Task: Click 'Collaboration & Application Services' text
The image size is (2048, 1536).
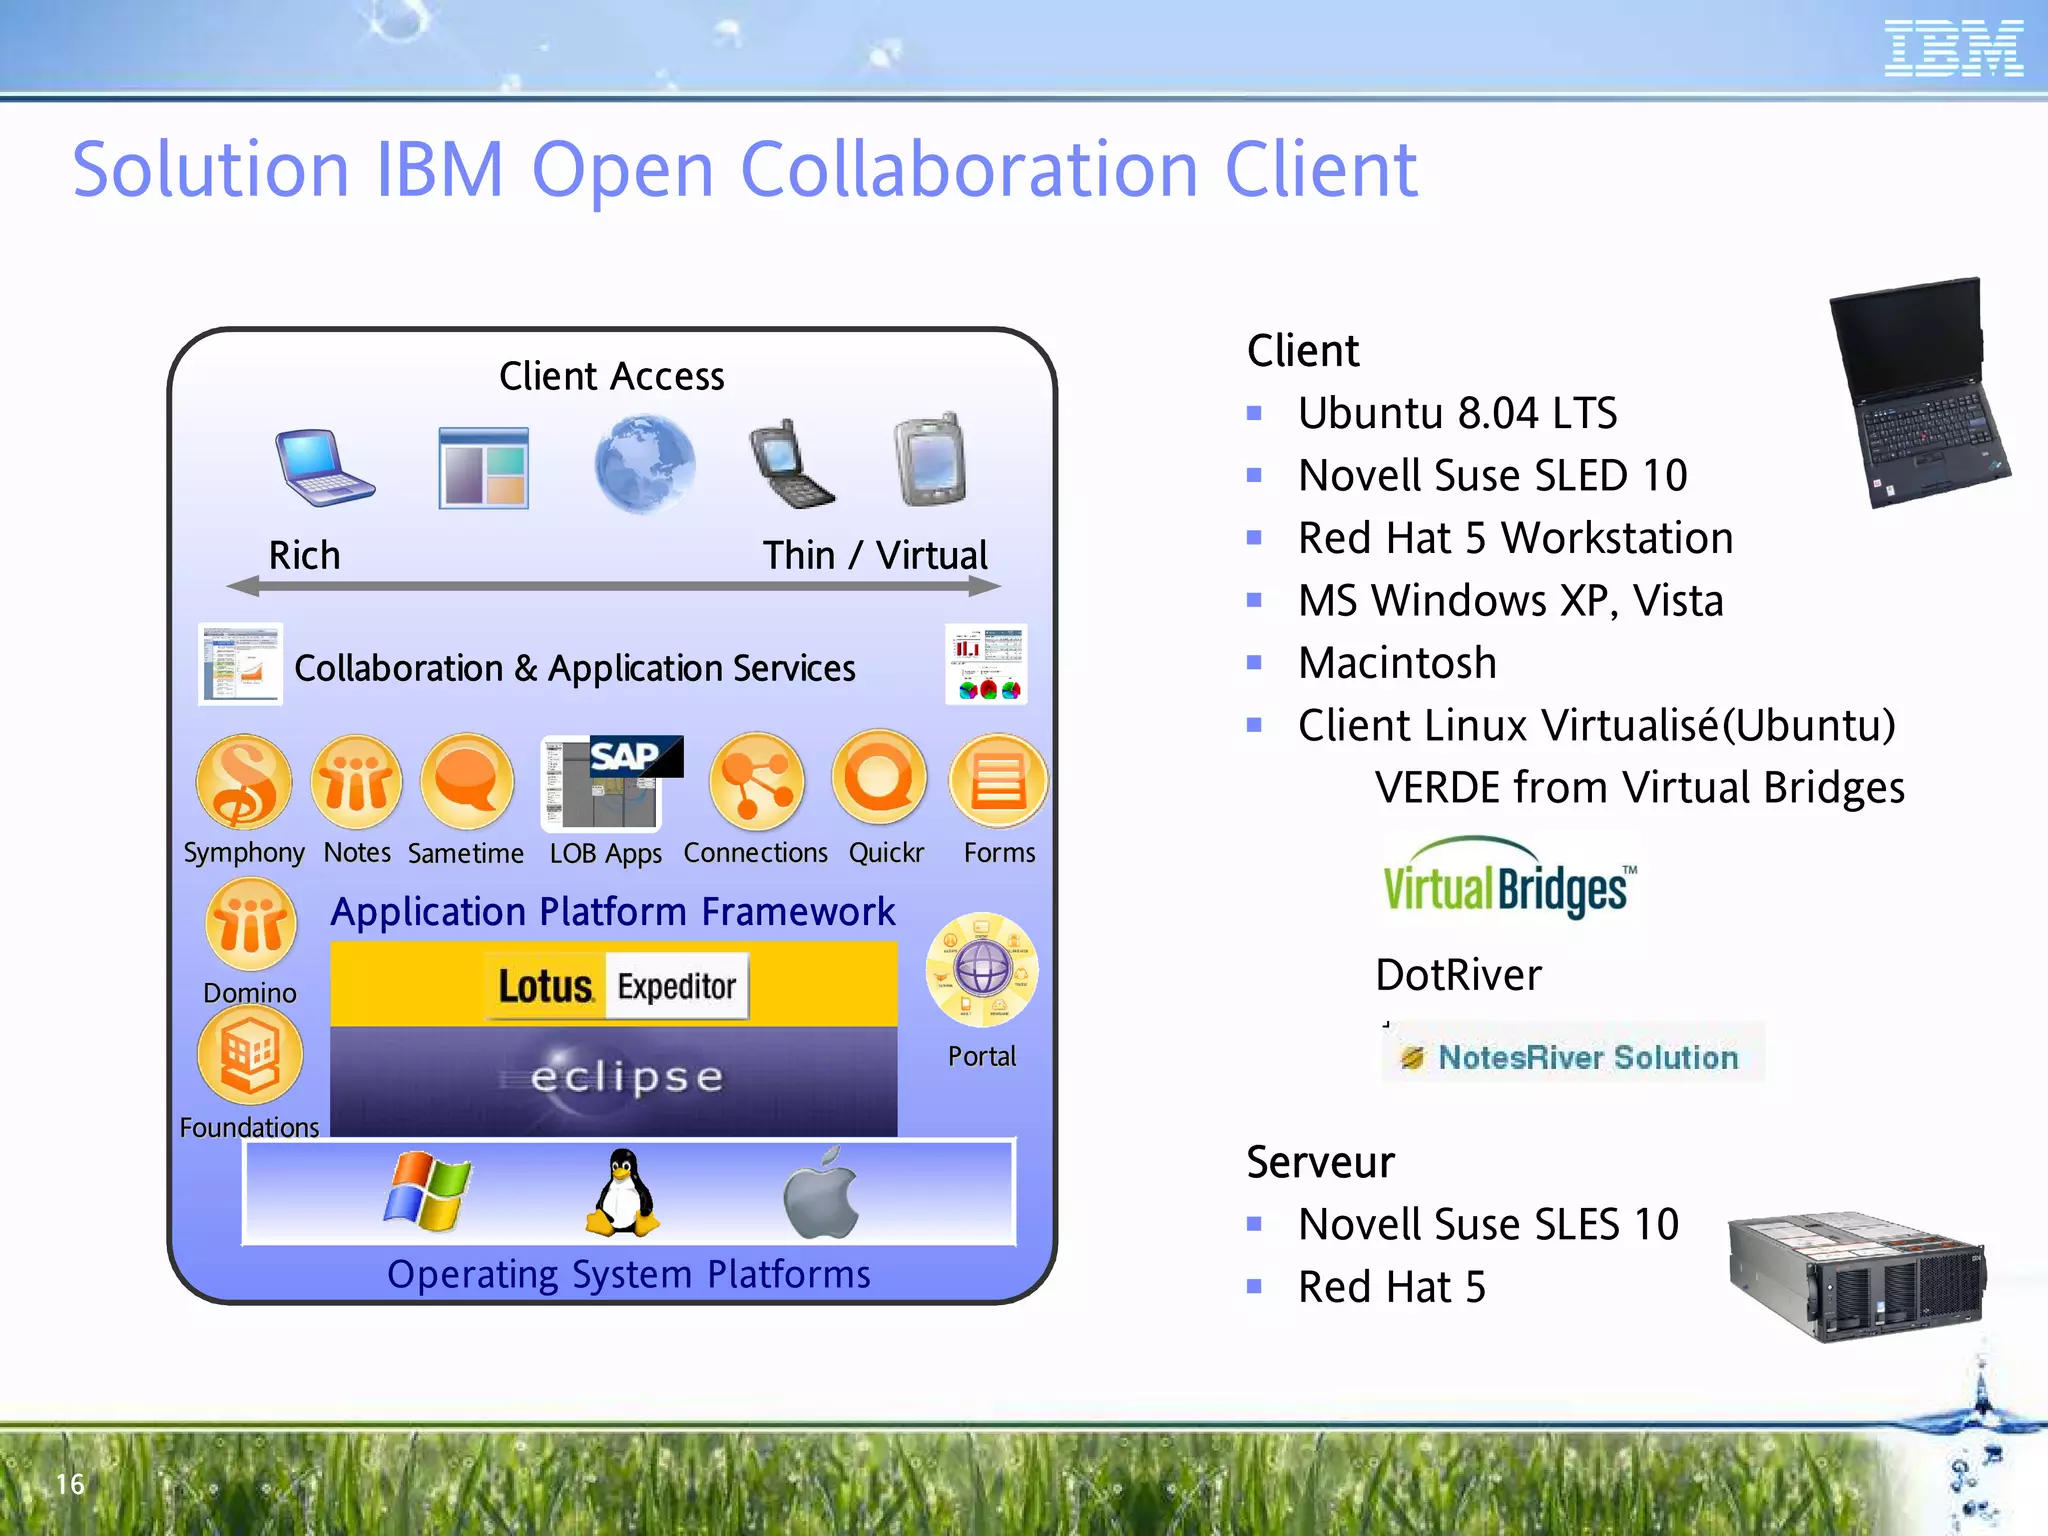Action: pyautogui.click(x=575, y=668)
